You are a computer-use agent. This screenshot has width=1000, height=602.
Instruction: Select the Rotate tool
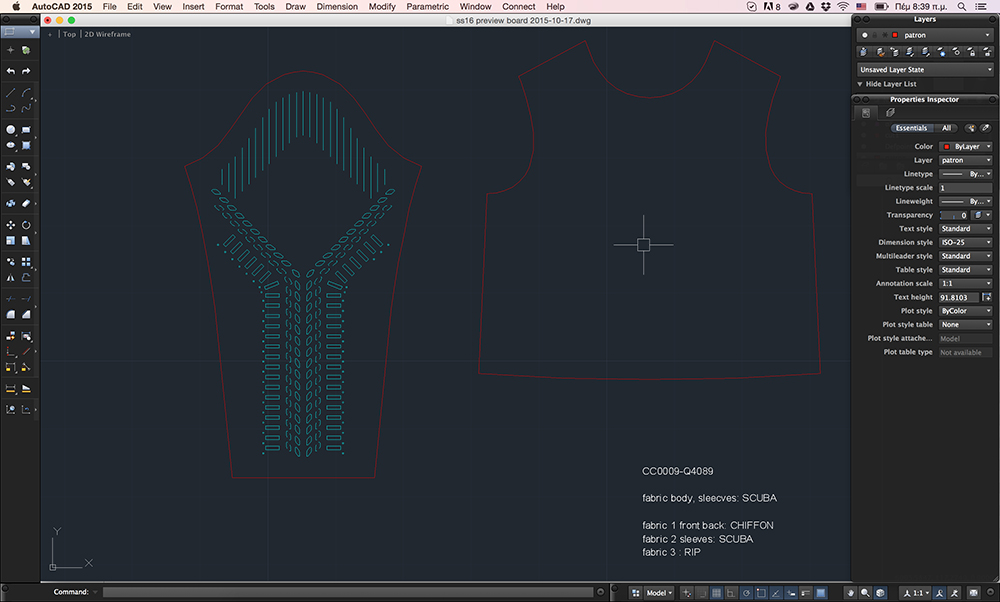coord(26,225)
